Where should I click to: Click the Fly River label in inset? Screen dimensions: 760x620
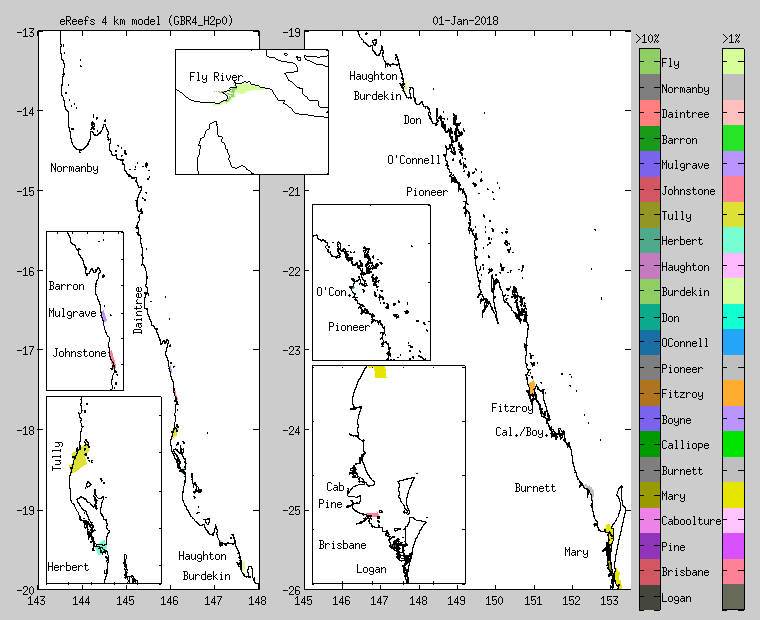coord(215,77)
